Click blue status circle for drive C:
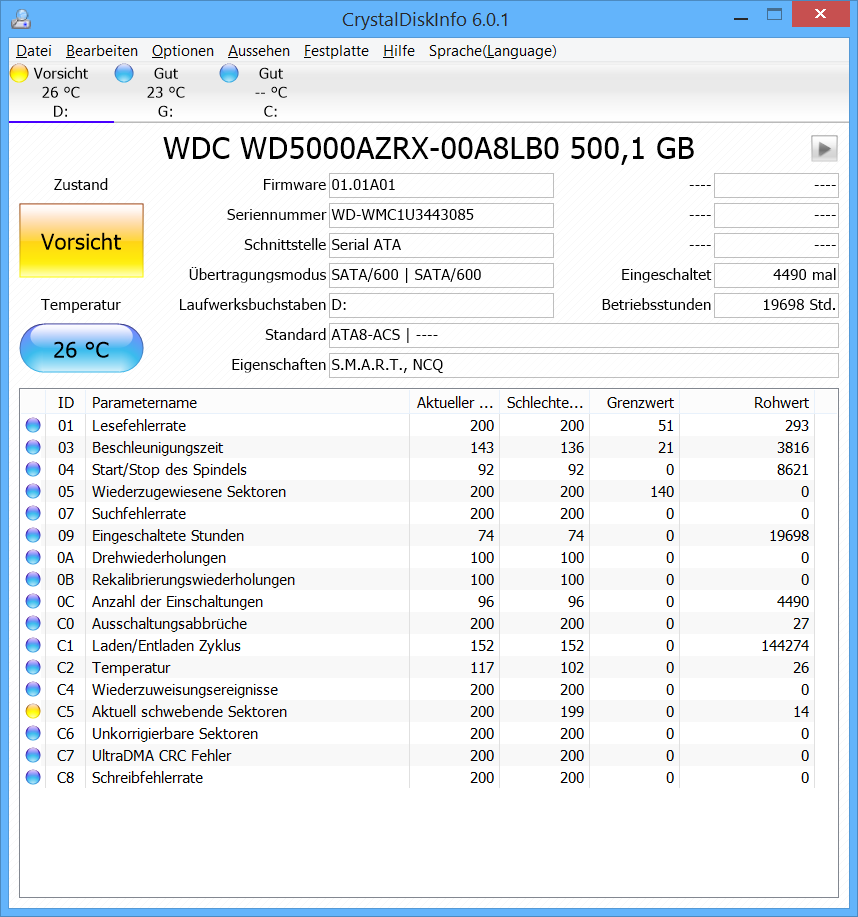This screenshot has width=858, height=917. tap(229, 73)
